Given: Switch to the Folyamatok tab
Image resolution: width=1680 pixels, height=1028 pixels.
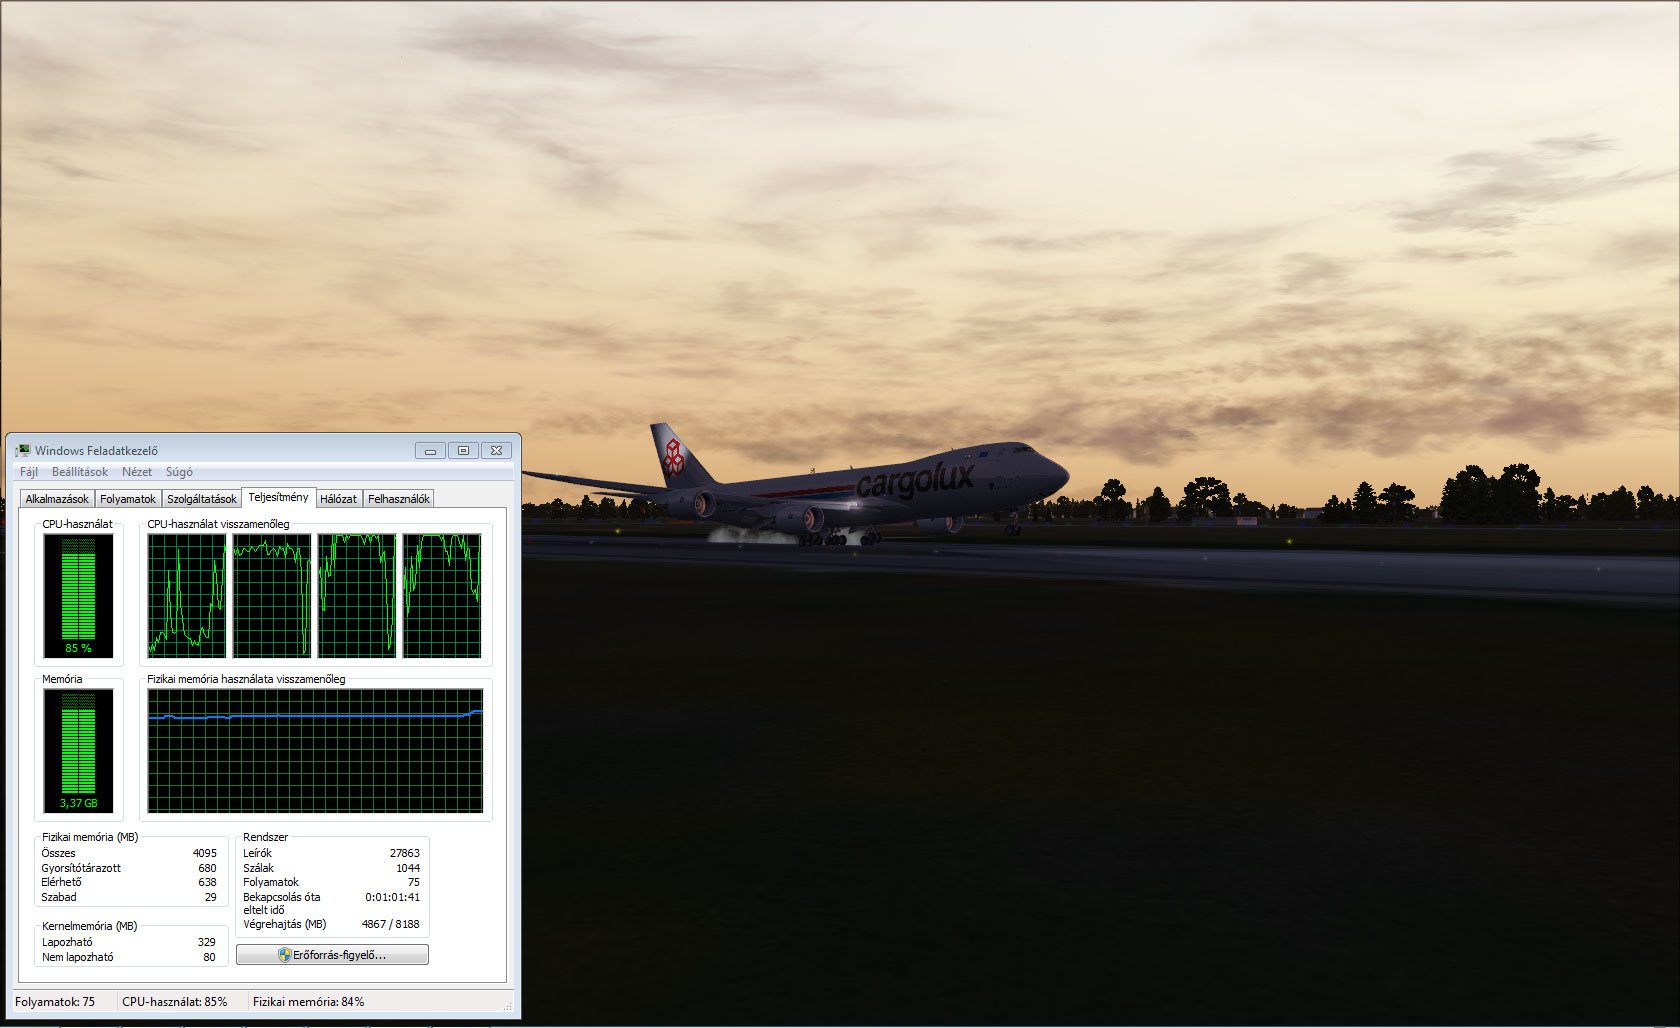Looking at the screenshot, I should [128, 499].
